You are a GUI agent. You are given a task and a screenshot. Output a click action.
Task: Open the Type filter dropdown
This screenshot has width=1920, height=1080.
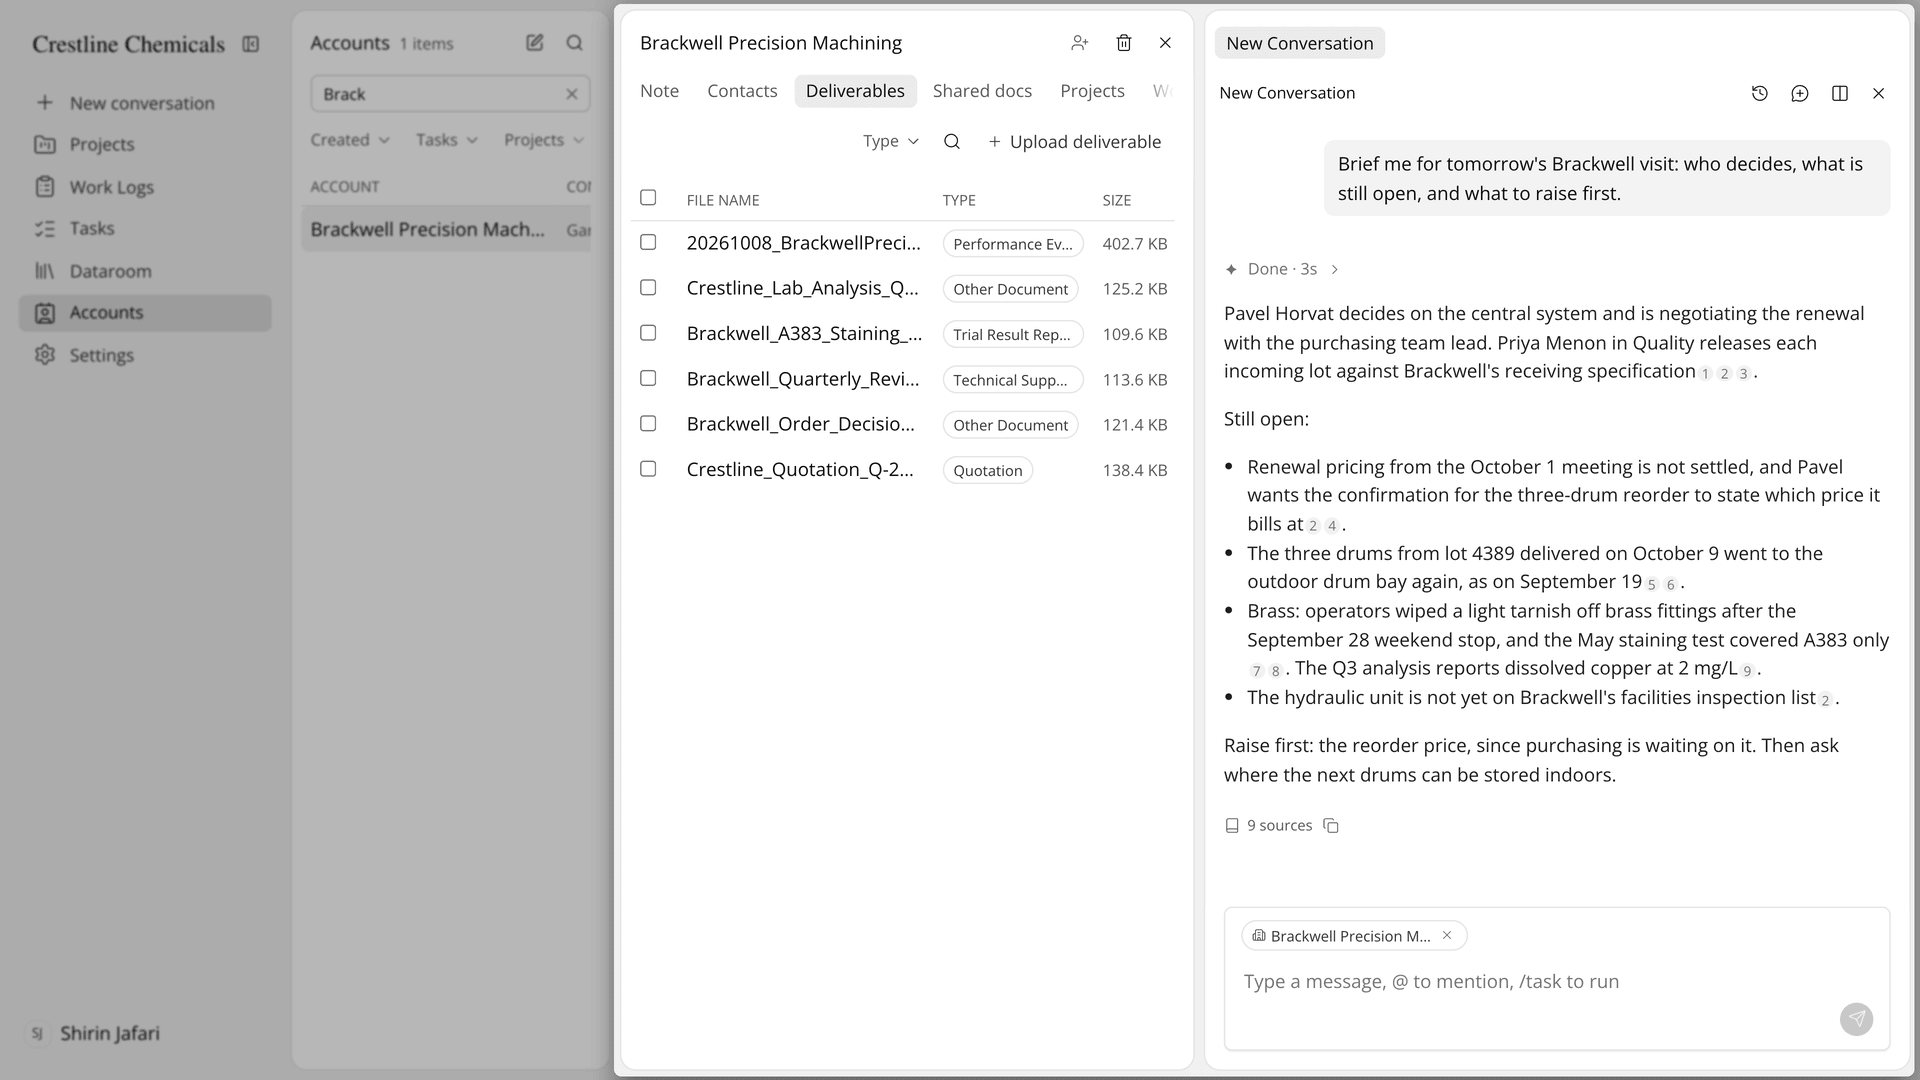click(891, 142)
